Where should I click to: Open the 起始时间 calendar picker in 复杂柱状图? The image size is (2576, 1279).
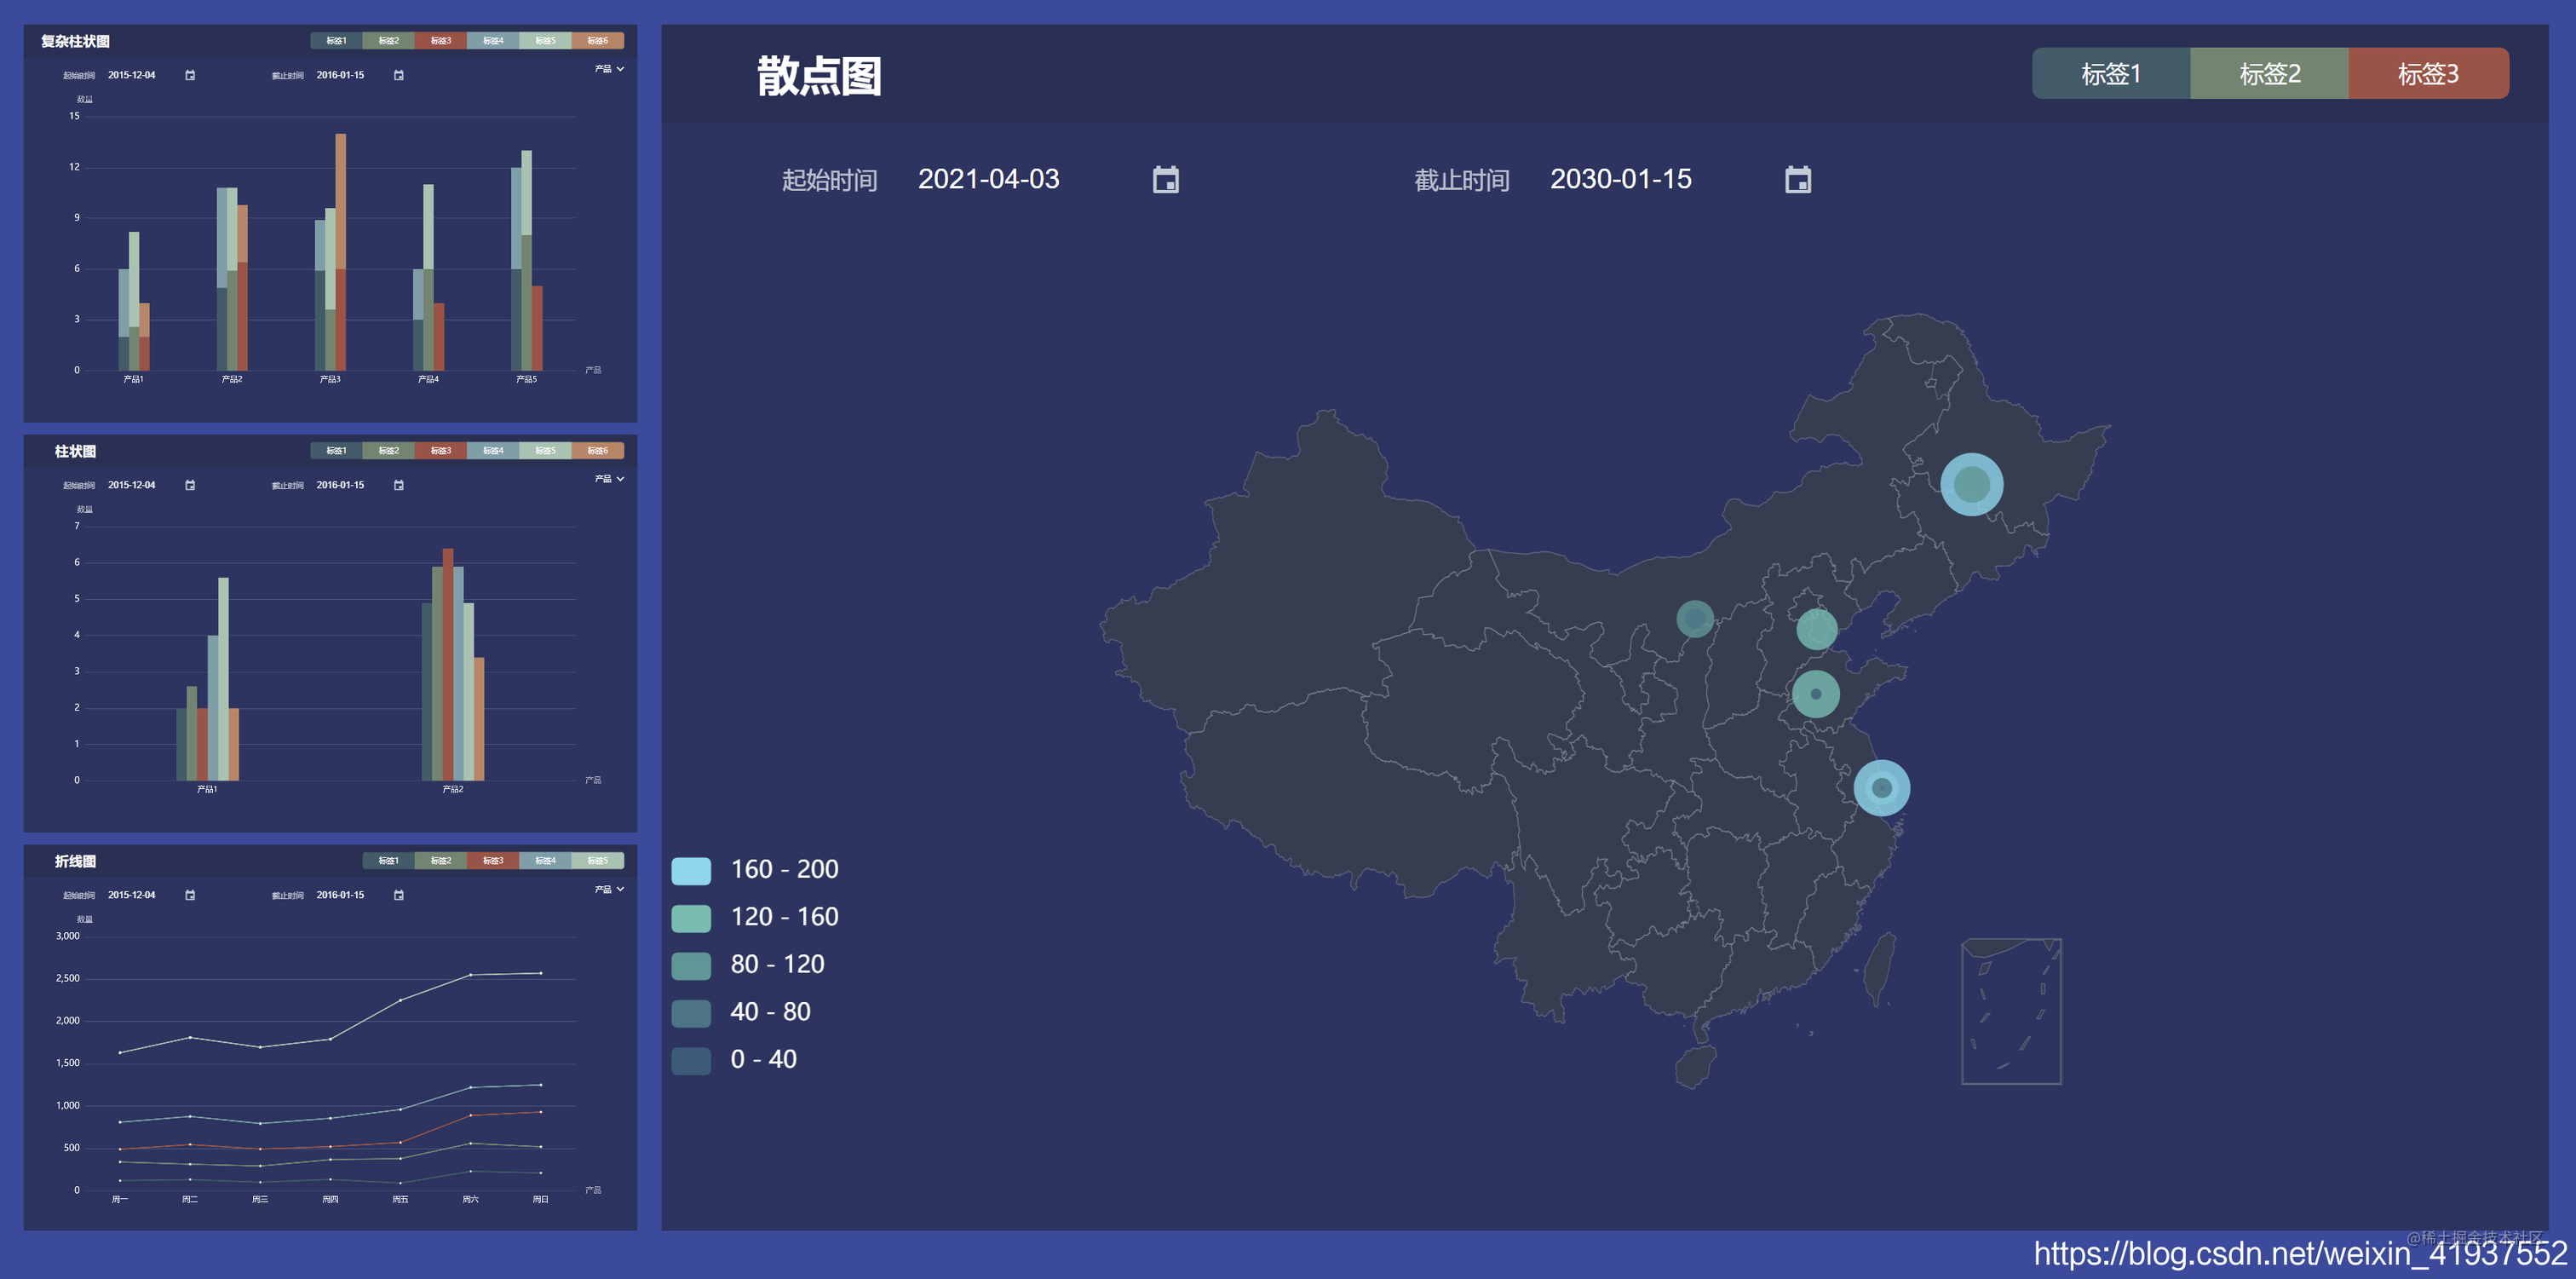[189, 74]
